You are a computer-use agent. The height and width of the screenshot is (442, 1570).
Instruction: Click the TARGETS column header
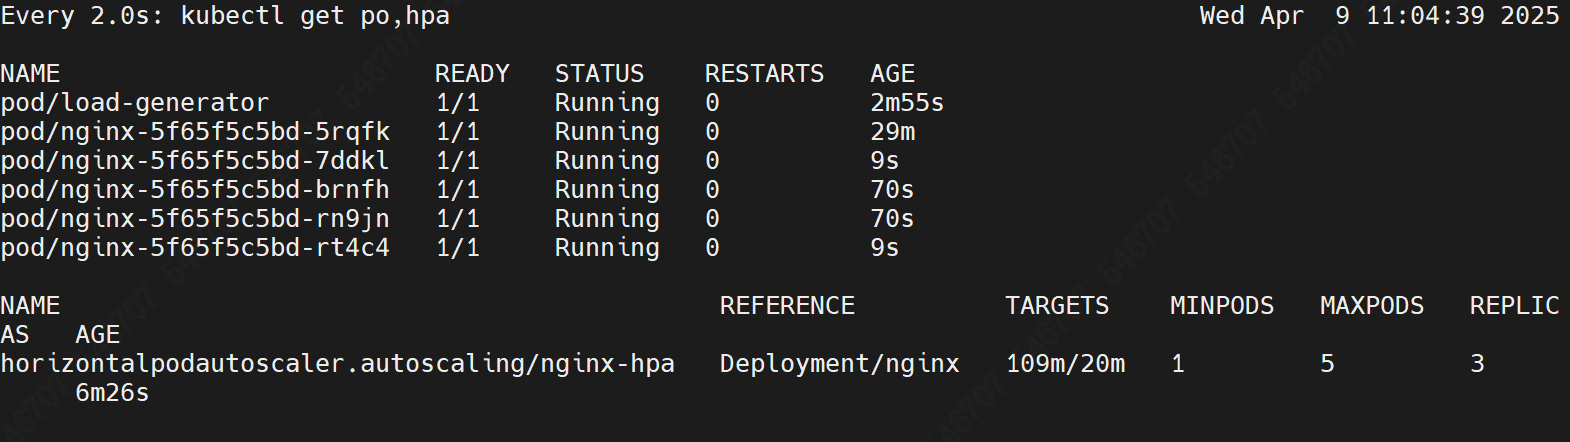pos(1057,306)
